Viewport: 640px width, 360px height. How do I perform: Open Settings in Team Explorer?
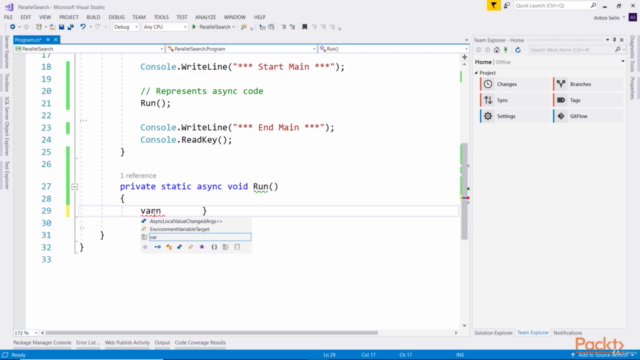click(x=516, y=116)
